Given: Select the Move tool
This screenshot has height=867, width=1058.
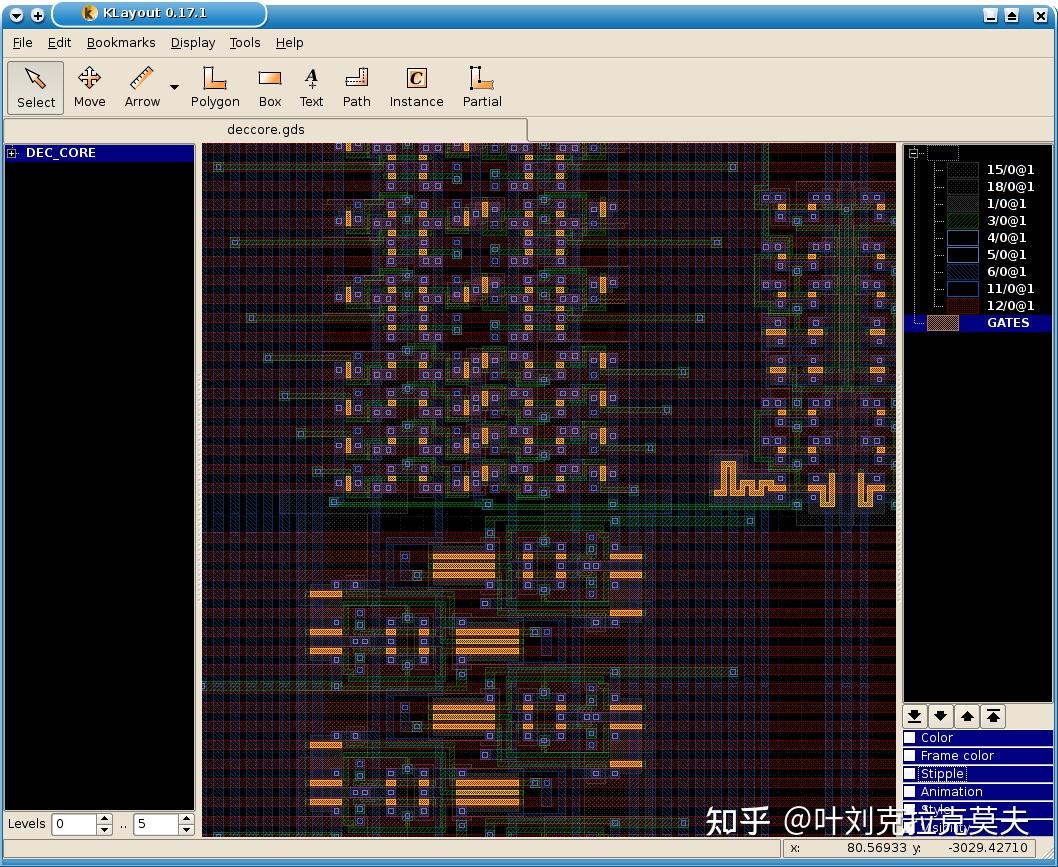Looking at the screenshot, I should pos(89,87).
